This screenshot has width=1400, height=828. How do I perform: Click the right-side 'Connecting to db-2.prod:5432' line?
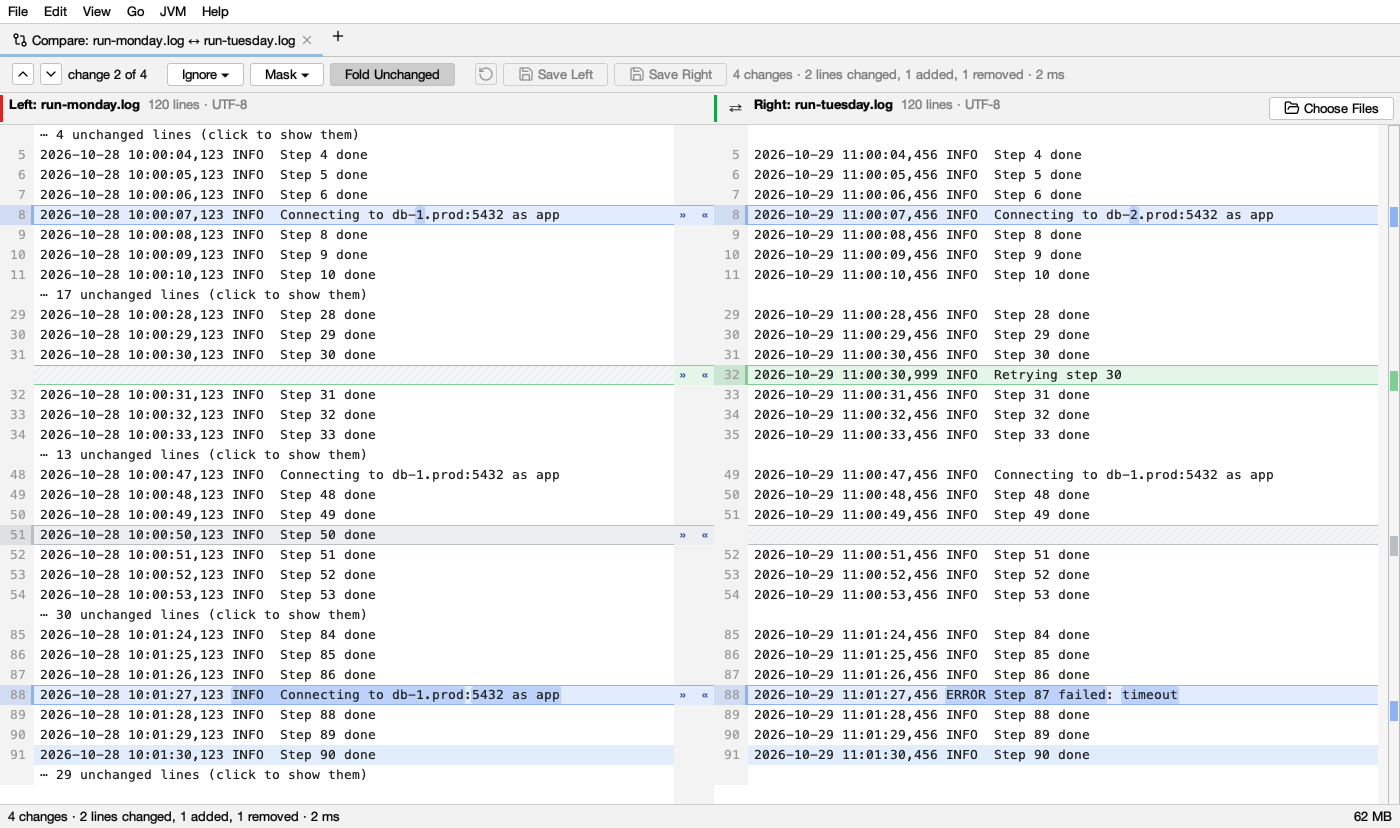pos(1061,215)
